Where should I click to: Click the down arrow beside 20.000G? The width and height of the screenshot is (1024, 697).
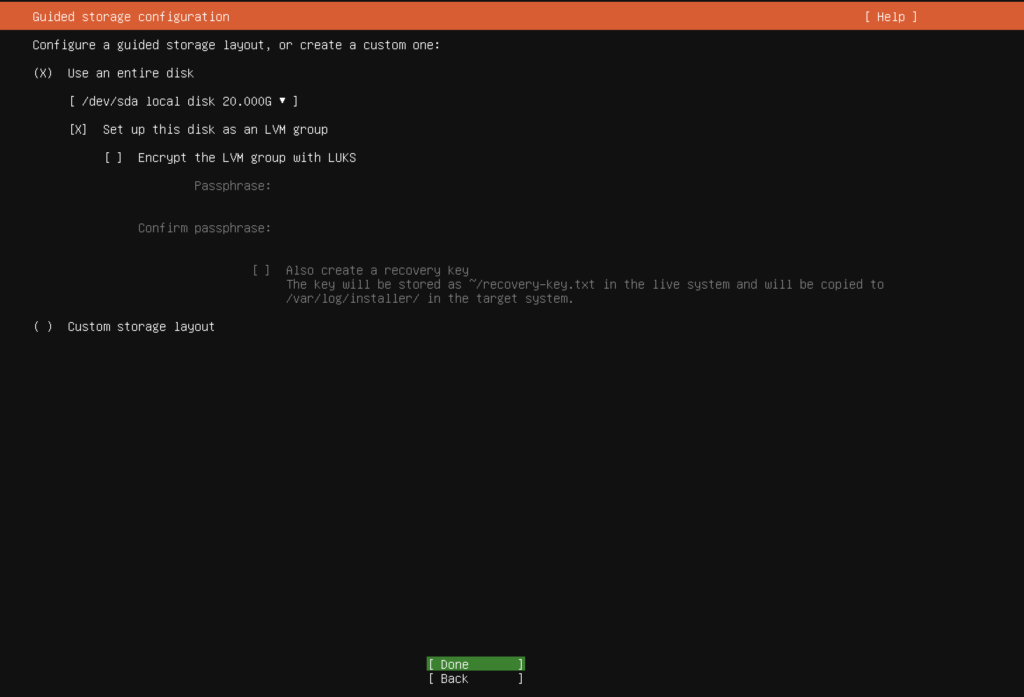pos(283,100)
